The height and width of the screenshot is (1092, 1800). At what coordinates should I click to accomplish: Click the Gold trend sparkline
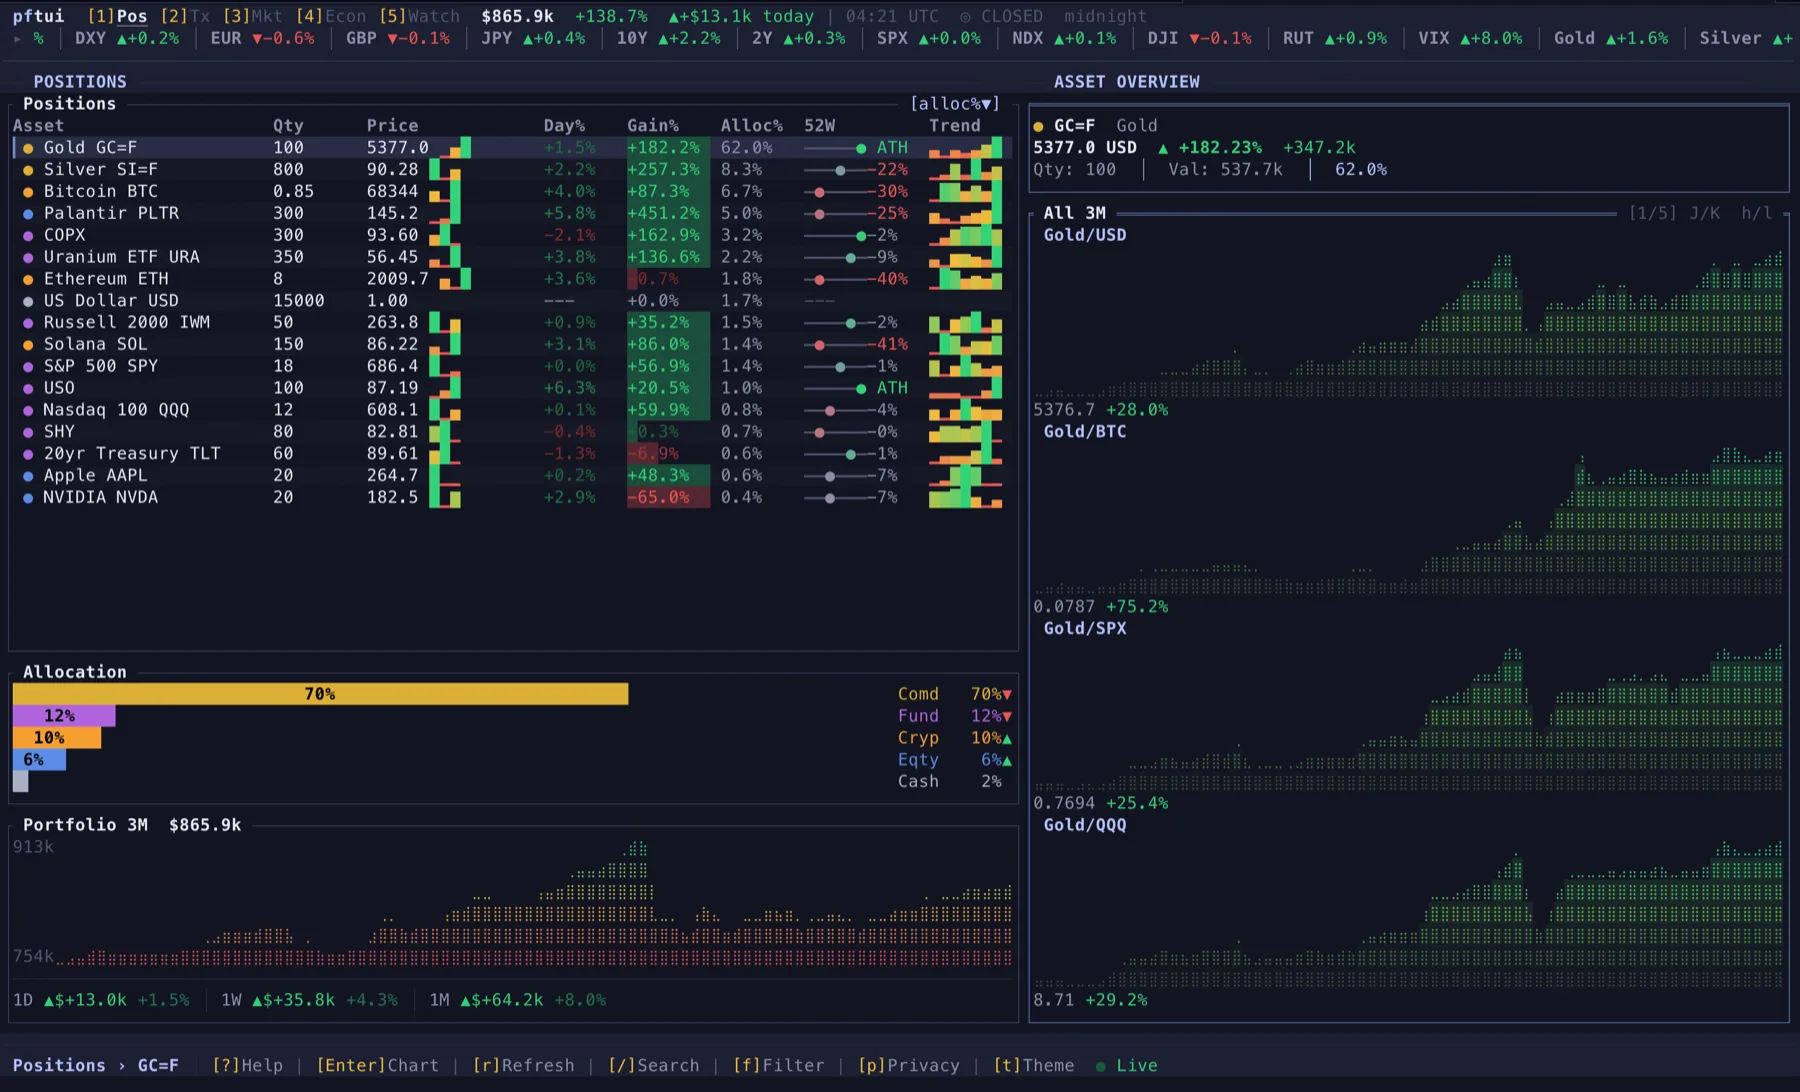click(965, 148)
